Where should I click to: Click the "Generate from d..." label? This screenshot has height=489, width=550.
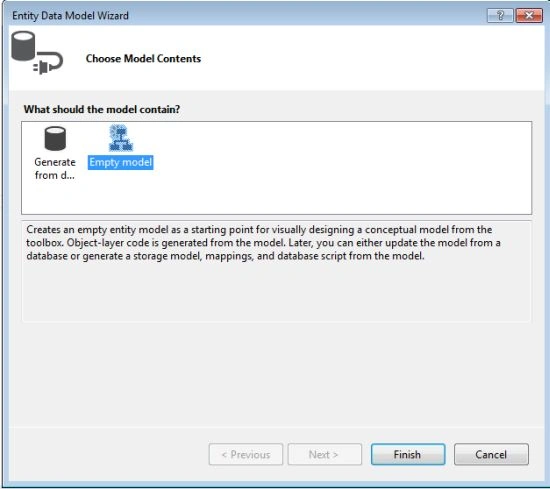(x=55, y=169)
